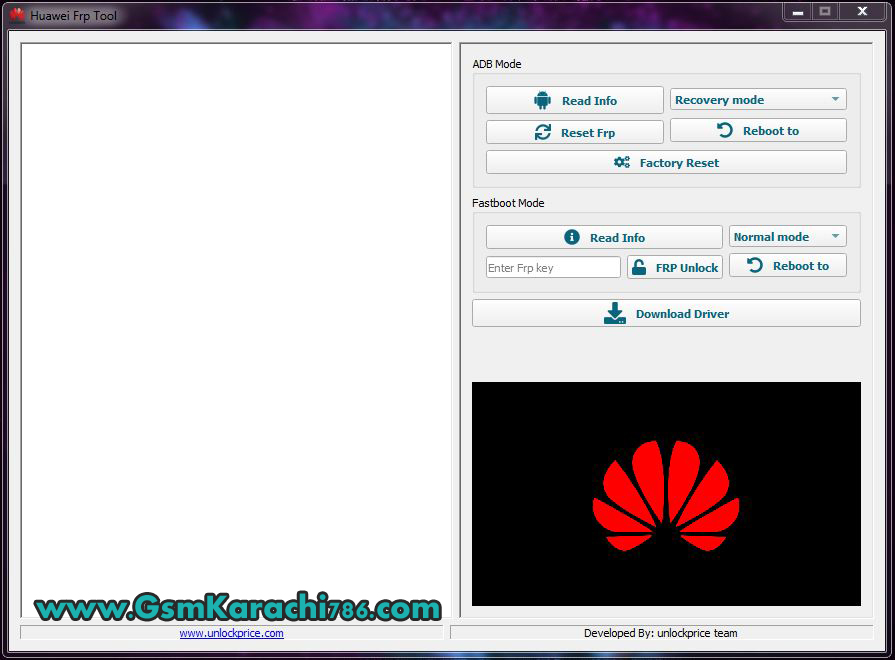Click the Huawei logo in the title bar
The height and width of the screenshot is (660, 895).
point(17,15)
